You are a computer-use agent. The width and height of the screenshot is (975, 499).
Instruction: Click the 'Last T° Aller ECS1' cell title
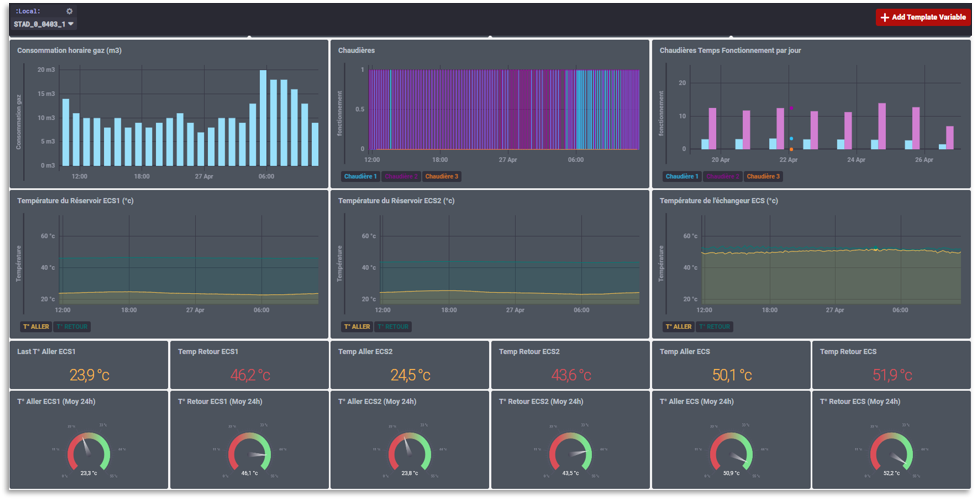point(46,352)
